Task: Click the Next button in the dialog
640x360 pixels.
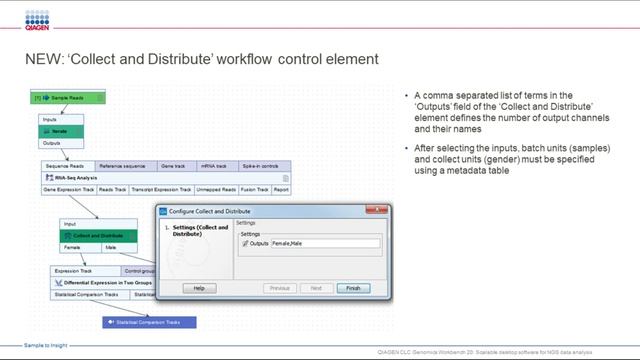Action: [x=316, y=288]
